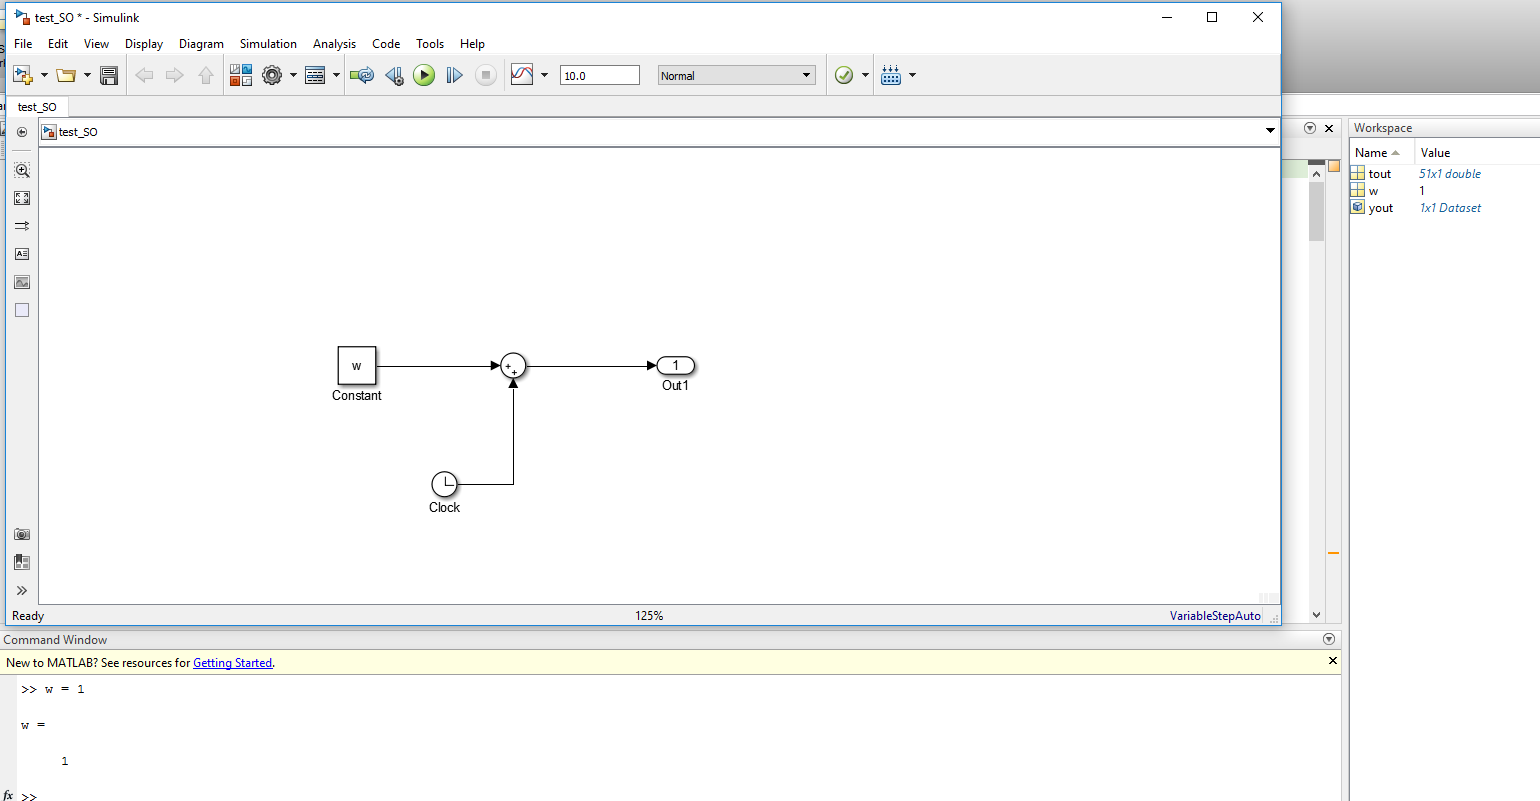Open the Getting Started link
Image resolution: width=1540 pixels, height=801 pixels.
pyautogui.click(x=232, y=662)
